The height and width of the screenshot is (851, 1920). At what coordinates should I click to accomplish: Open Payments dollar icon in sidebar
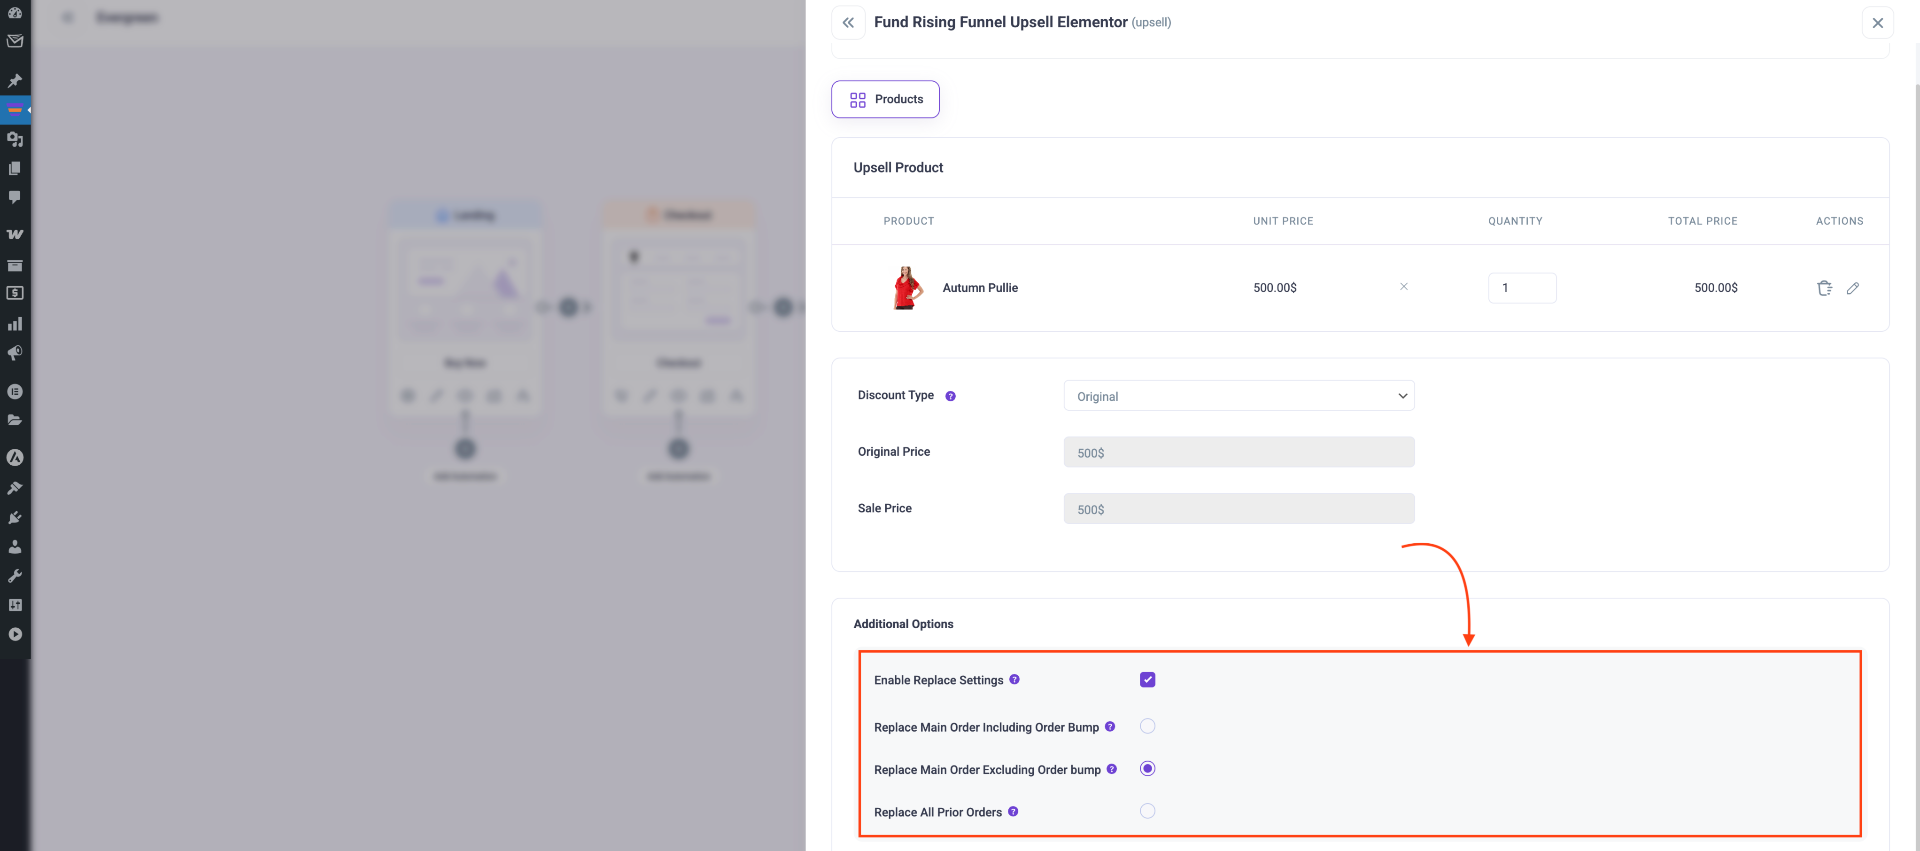[x=15, y=293]
